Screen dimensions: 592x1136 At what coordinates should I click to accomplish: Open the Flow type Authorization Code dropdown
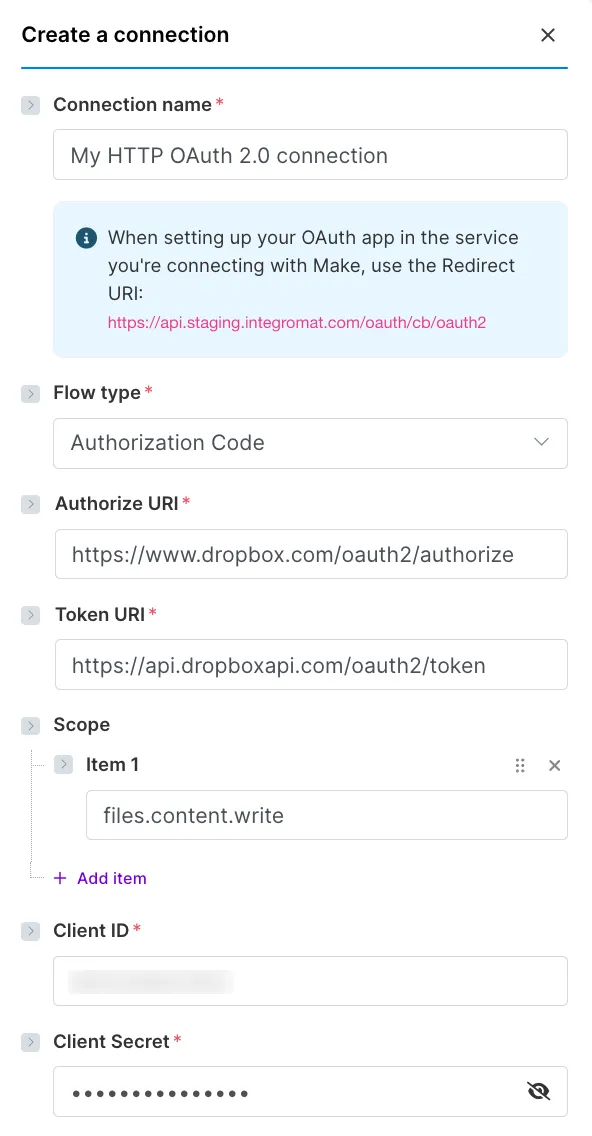click(310, 443)
